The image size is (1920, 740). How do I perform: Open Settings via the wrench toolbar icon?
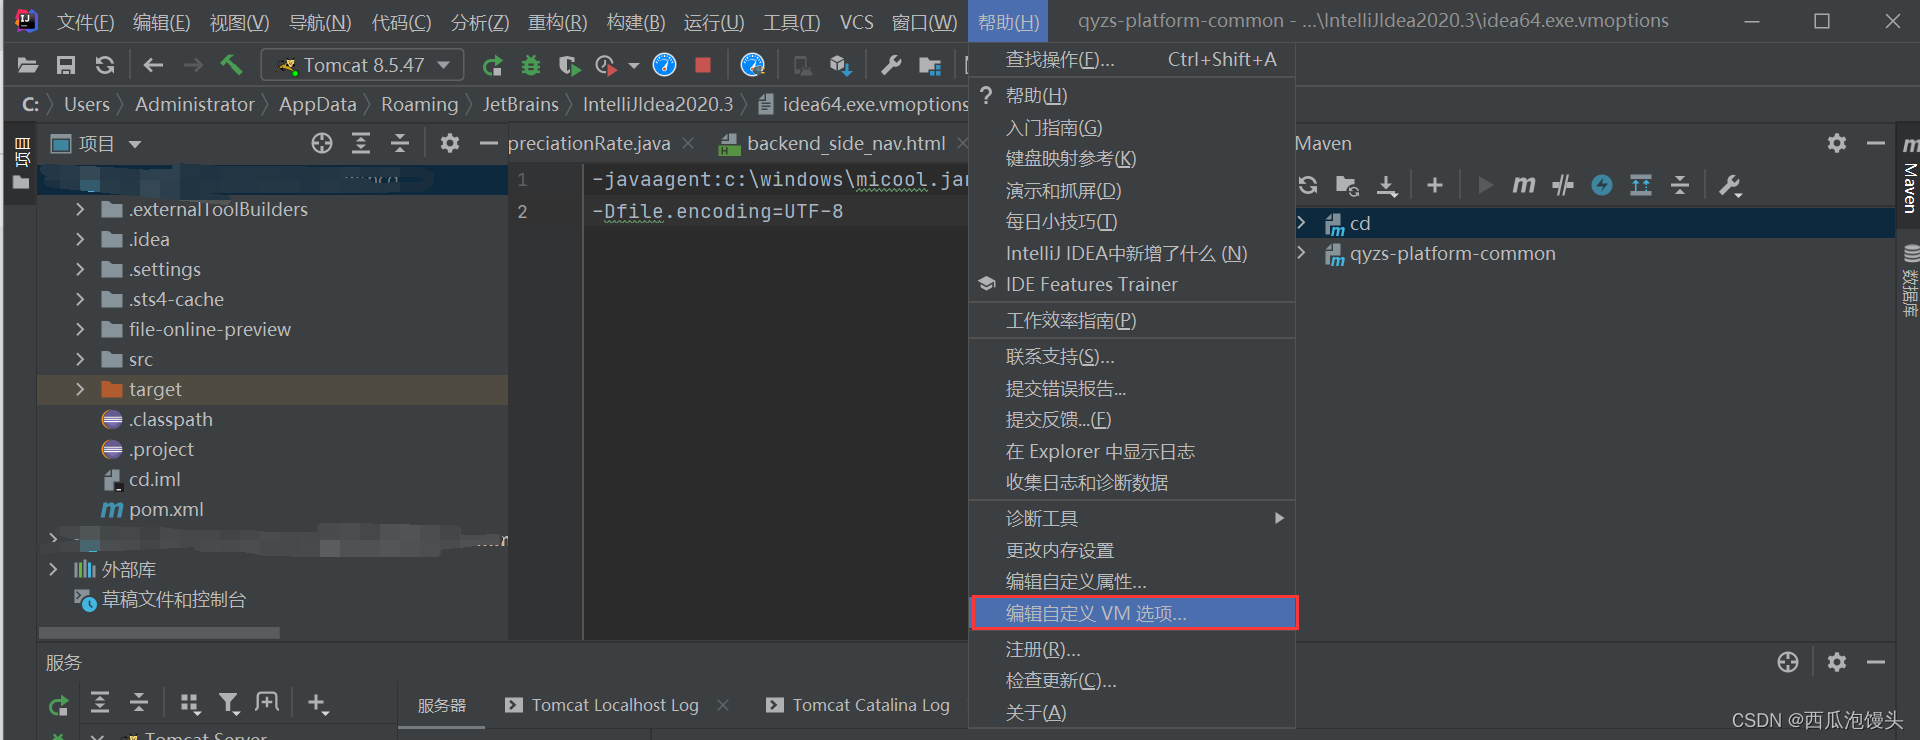(x=890, y=66)
